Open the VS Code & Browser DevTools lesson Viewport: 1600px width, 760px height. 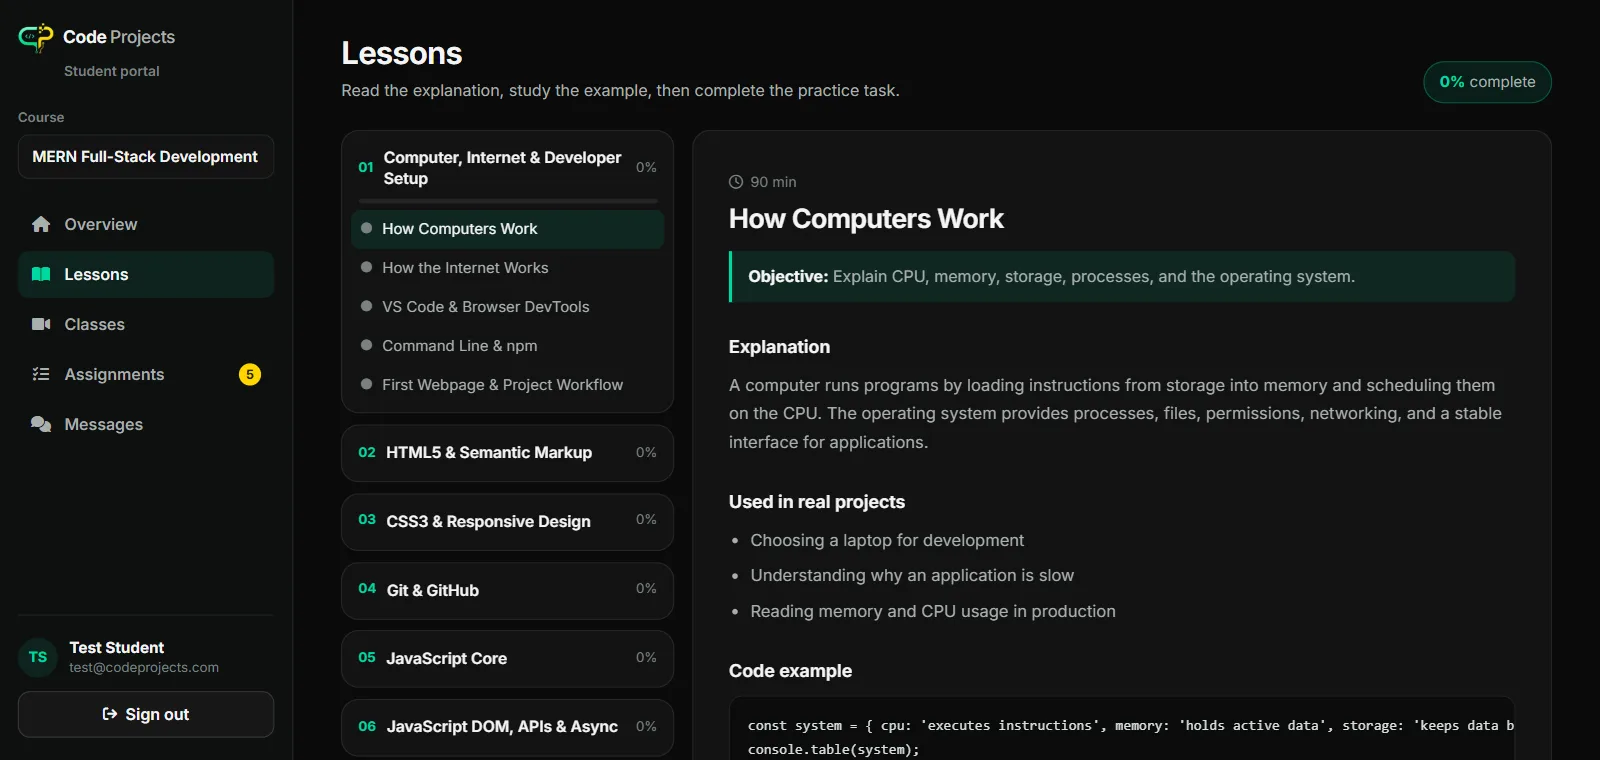[x=507, y=307]
